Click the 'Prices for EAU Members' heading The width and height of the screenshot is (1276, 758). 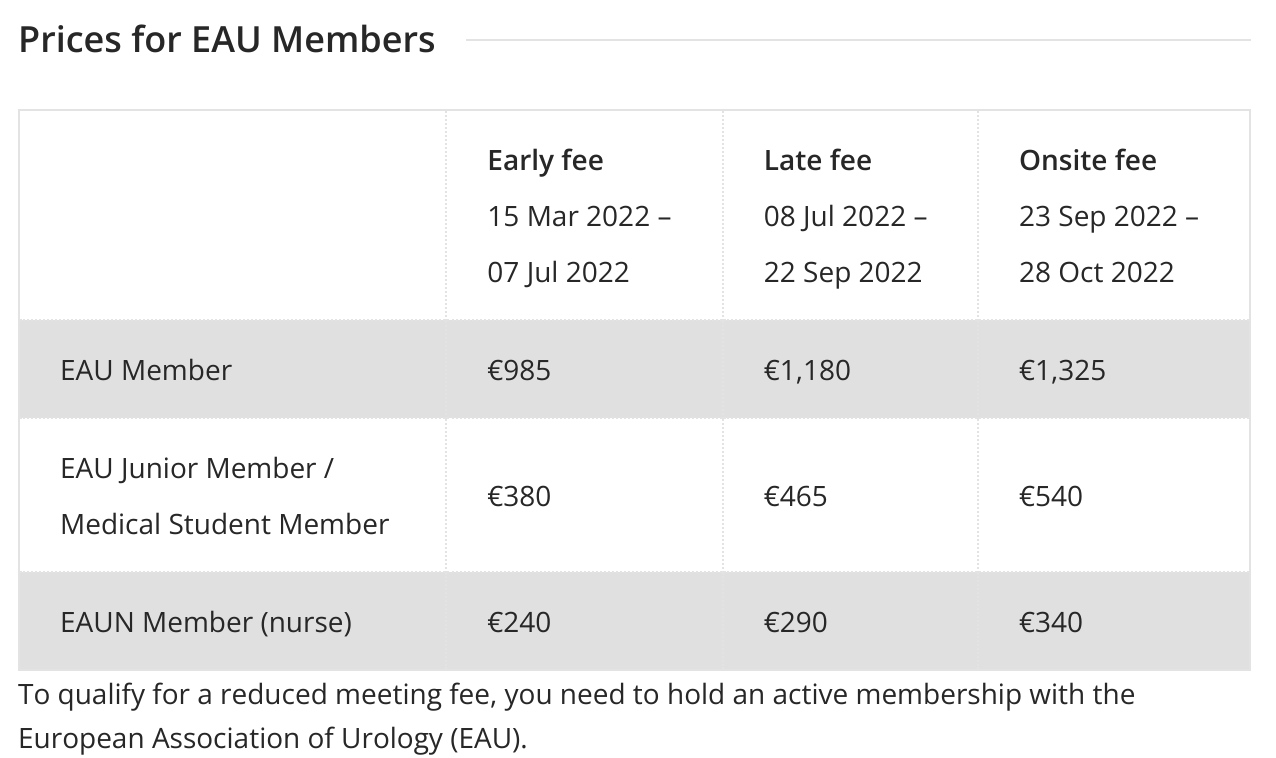227,40
